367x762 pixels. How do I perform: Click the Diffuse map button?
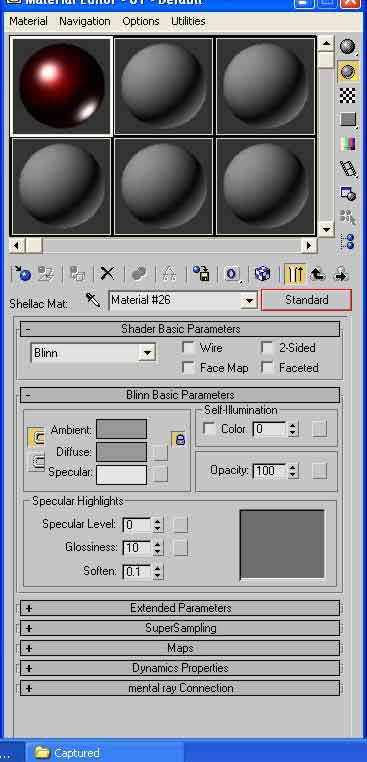159,452
